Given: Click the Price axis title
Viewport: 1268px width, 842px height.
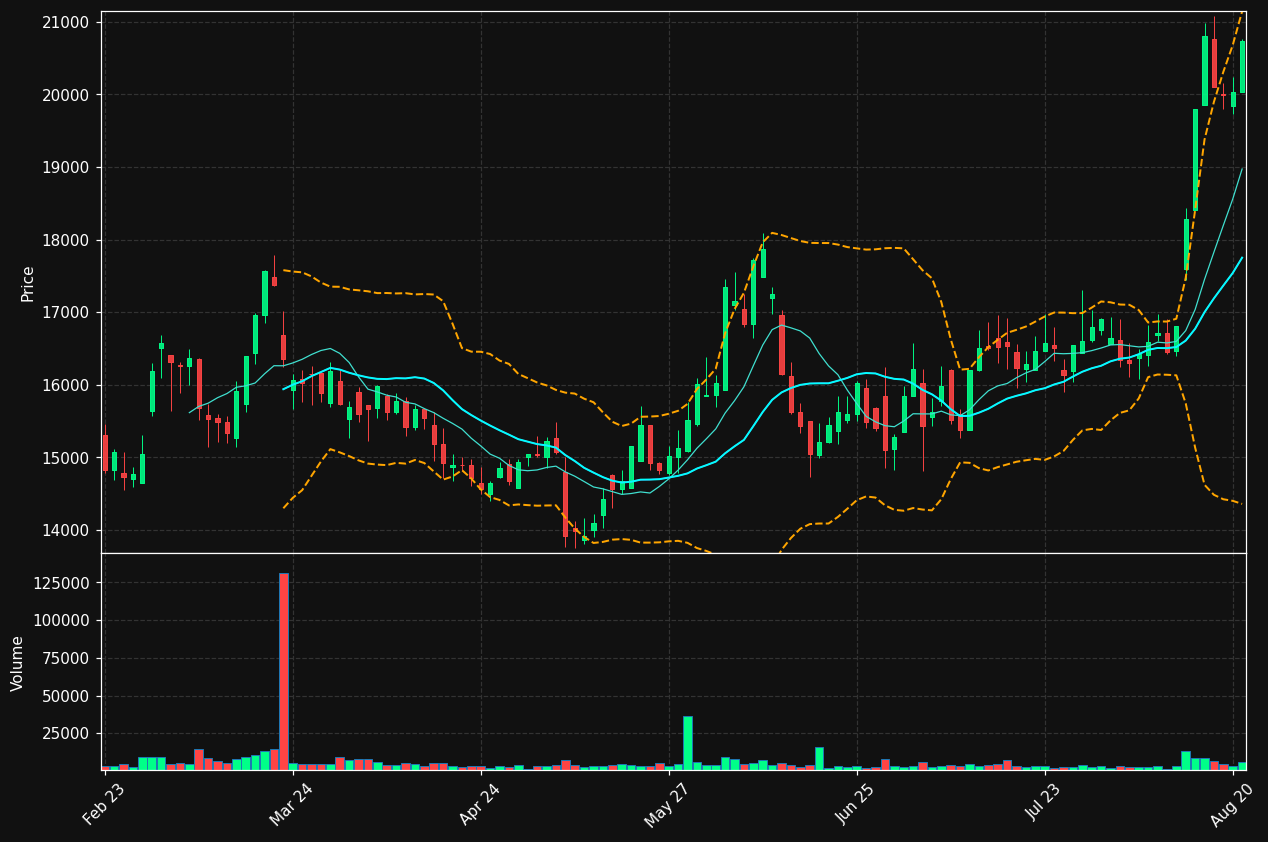Looking at the screenshot, I should click(x=27, y=283).
